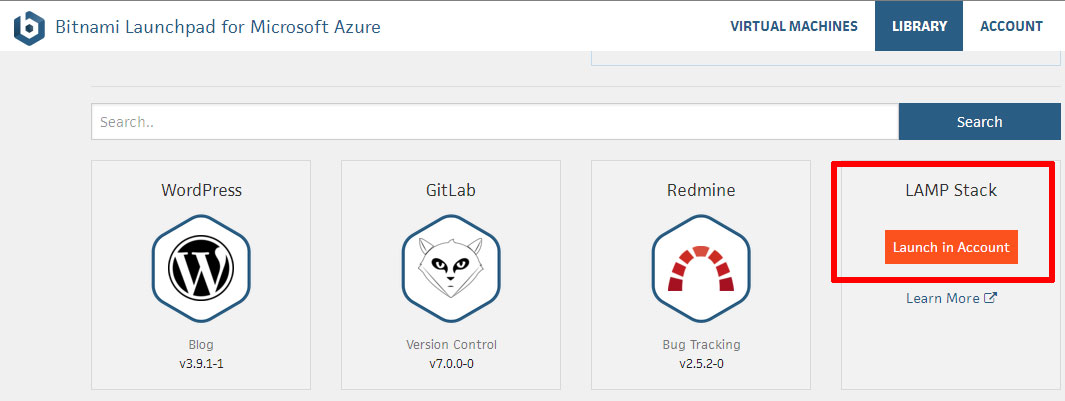Click the Blog category label
The width and height of the screenshot is (1065, 401).
(201, 345)
